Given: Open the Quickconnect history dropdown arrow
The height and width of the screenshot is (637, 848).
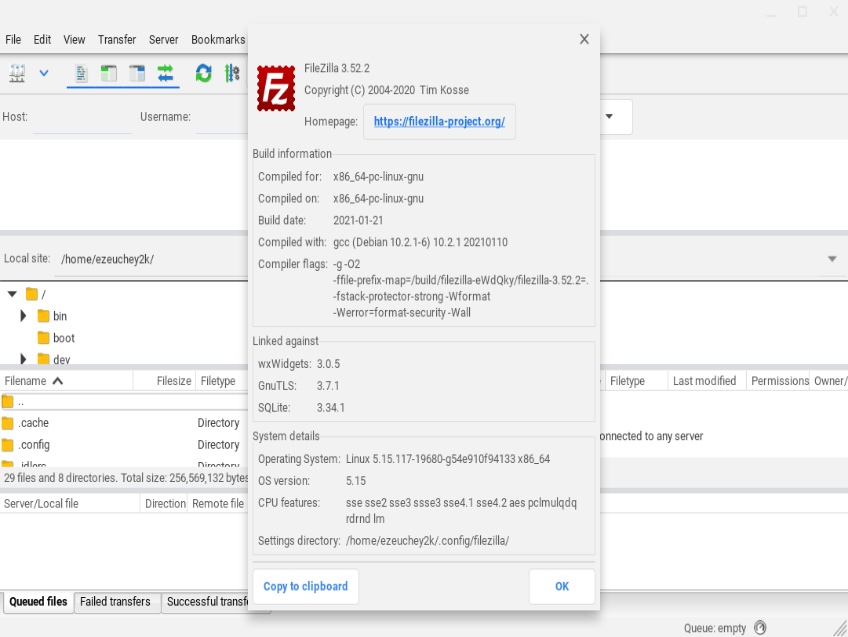Looking at the screenshot, I should coord(610,116).
